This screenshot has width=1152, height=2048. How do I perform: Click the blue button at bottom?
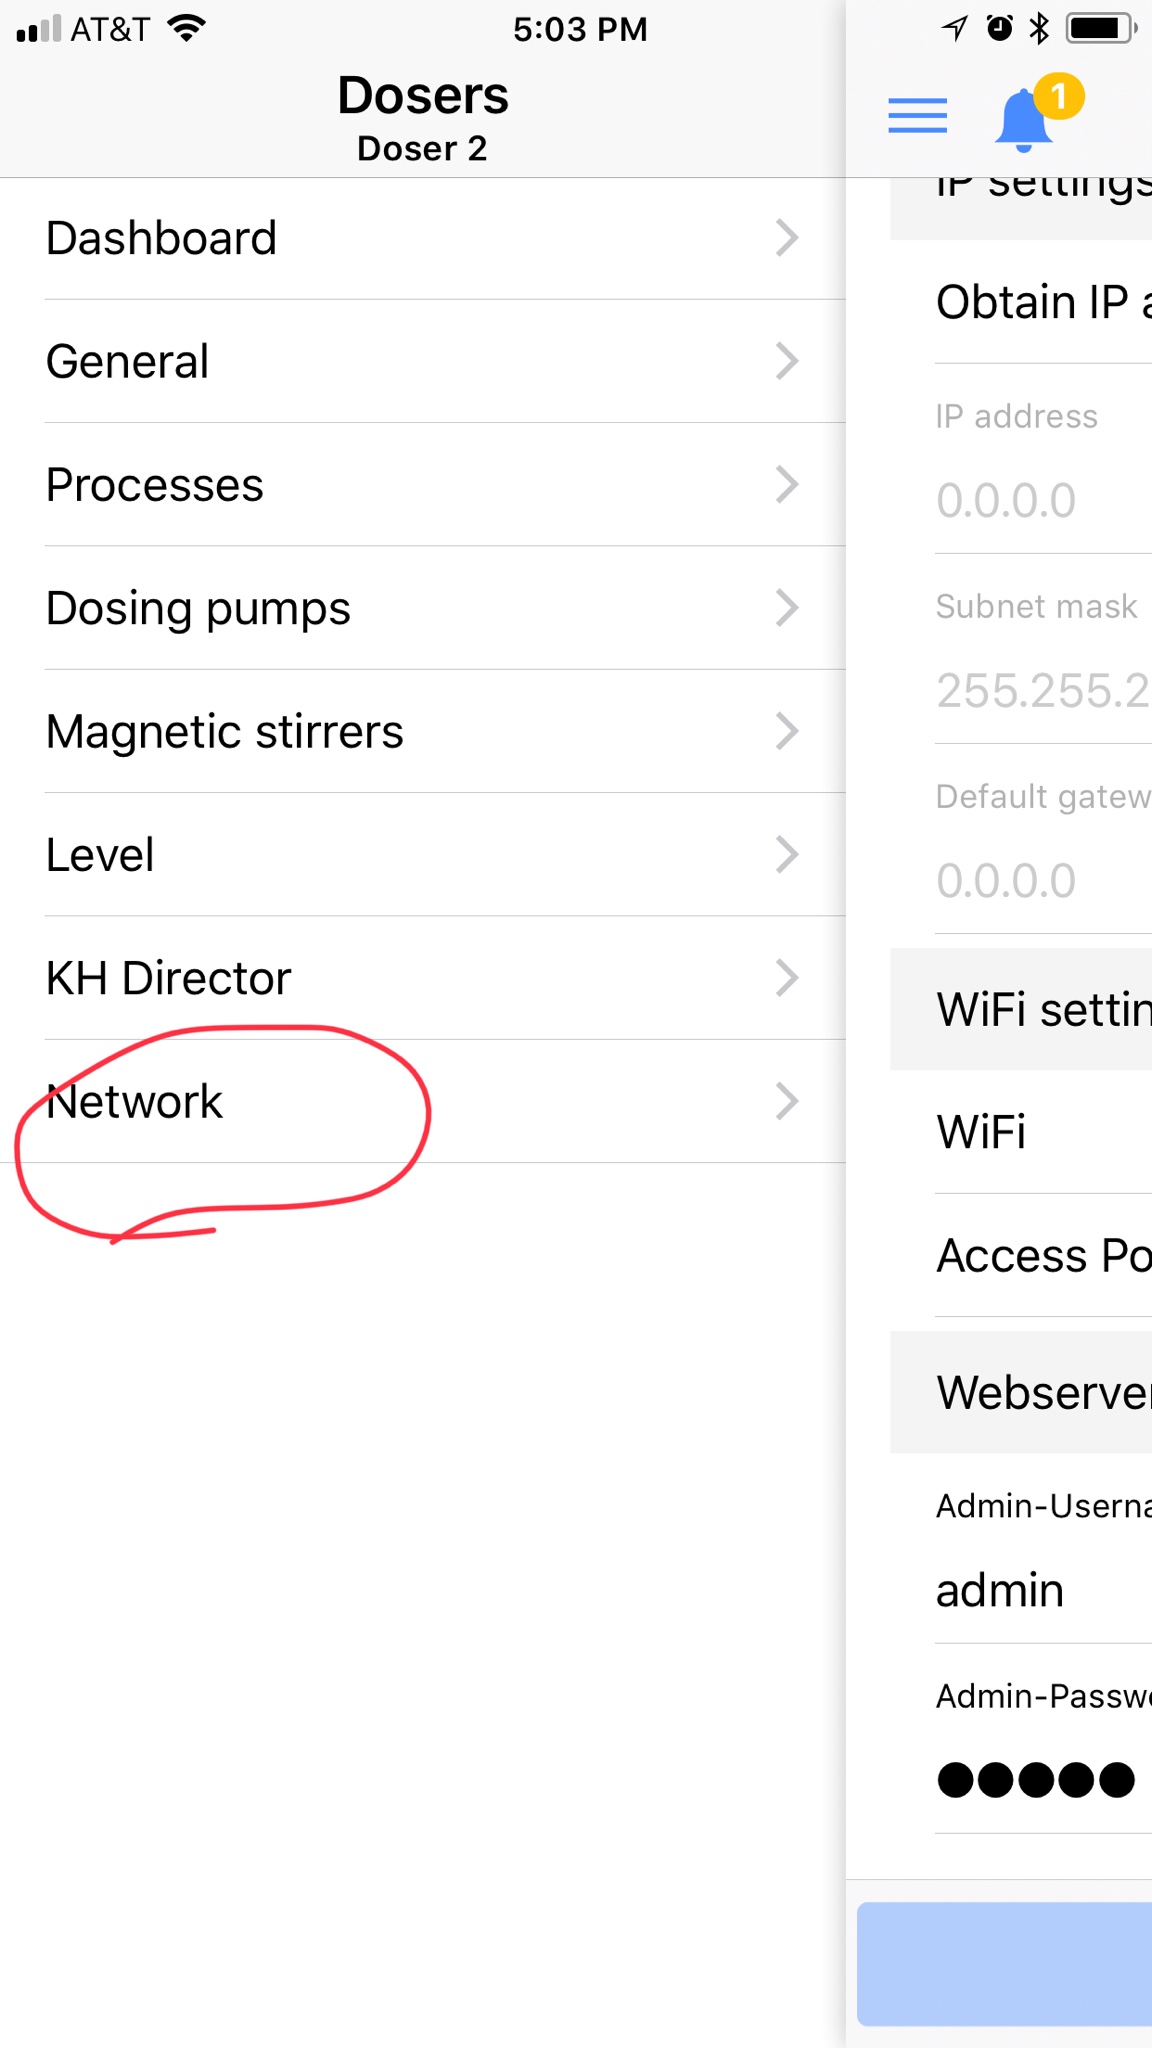(x=1005, y=1964)
